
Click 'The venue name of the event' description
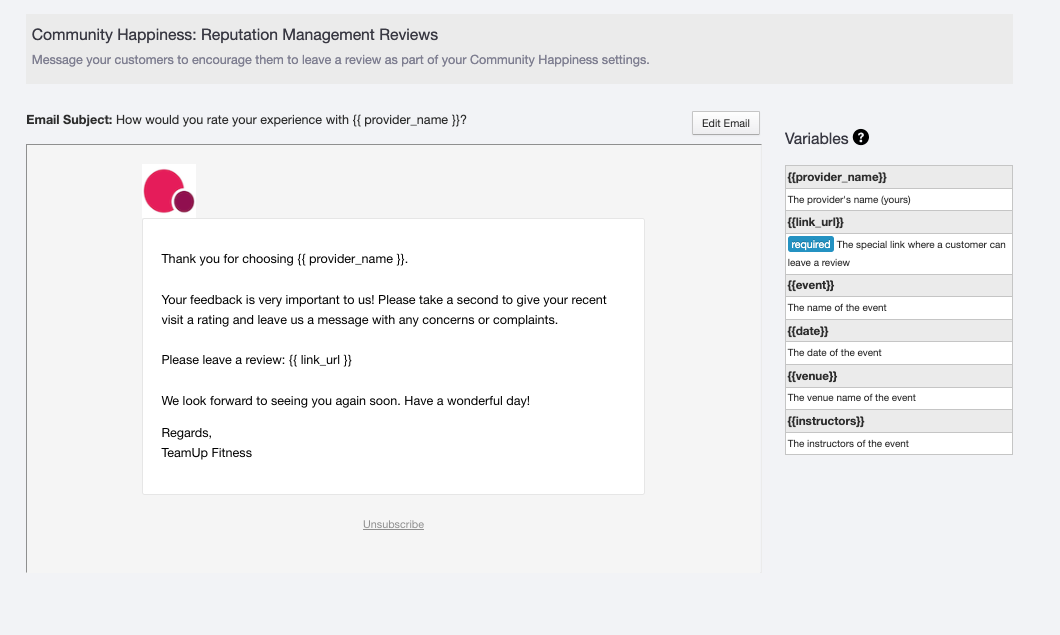[851, 398]
